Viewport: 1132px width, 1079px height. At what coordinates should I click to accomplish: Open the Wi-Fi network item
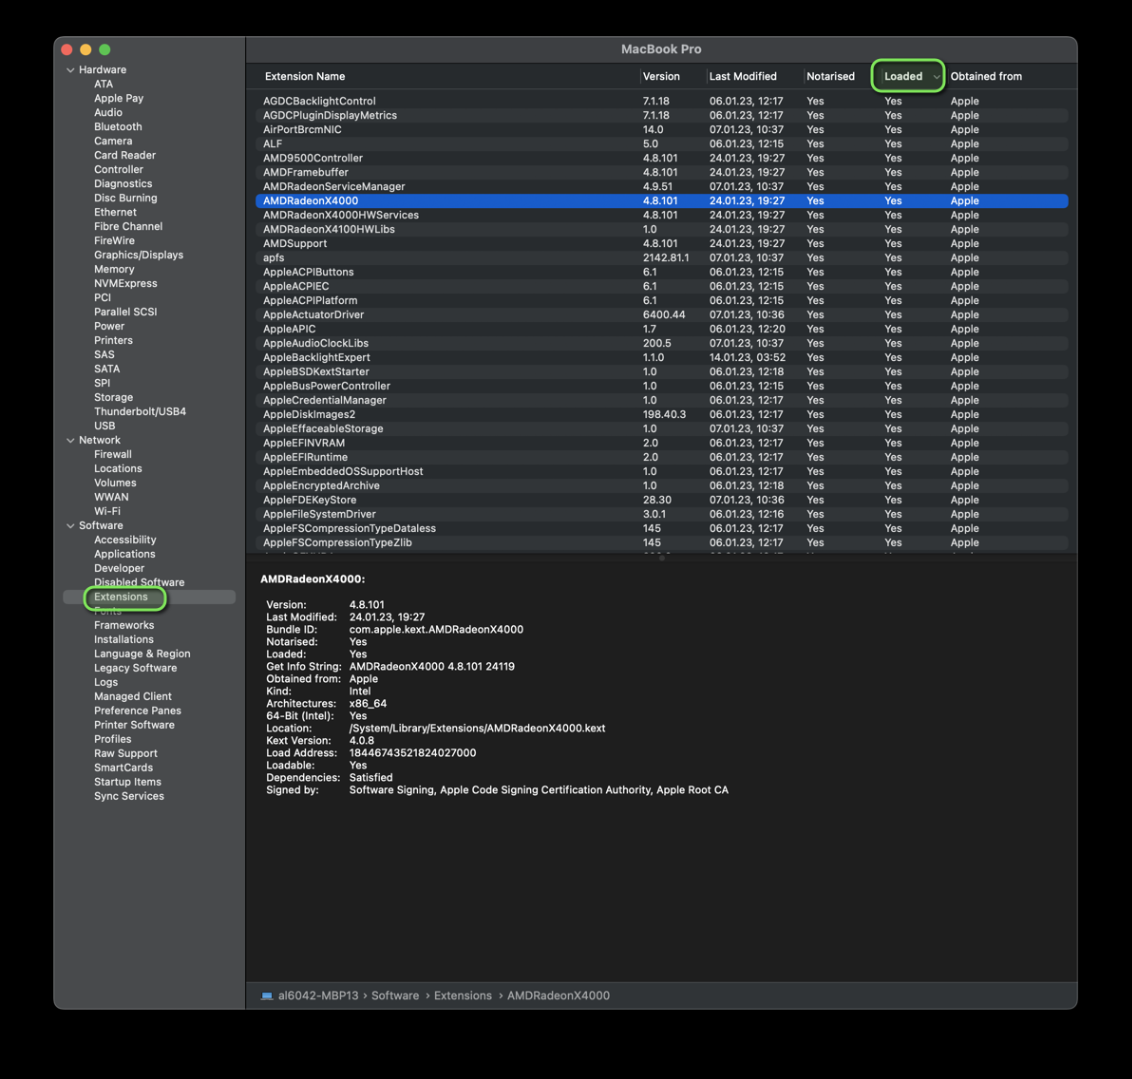107,511
